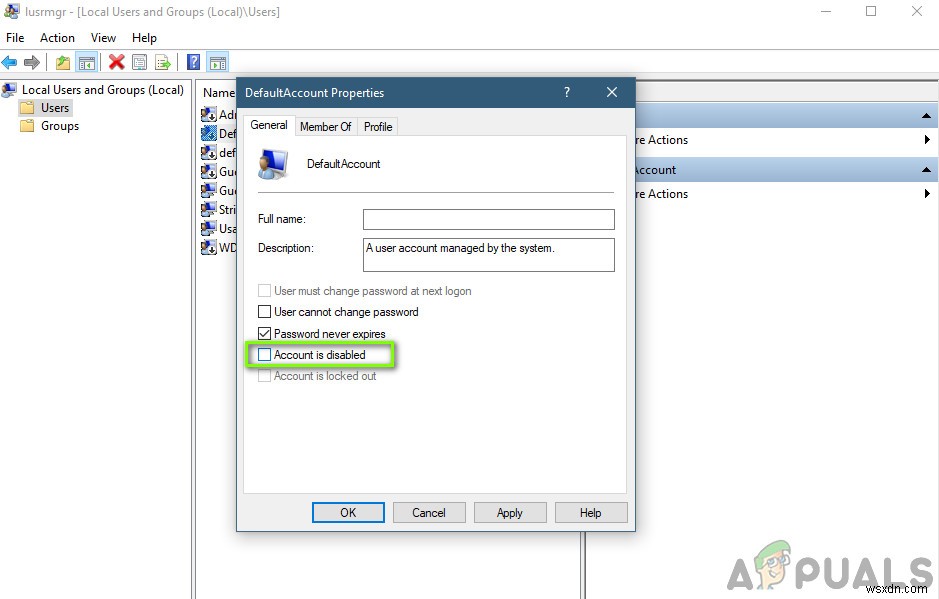Click the 'Account' header text in the Actions pane
The height and width of the screenshot is (599, 939).
[655, 170]
